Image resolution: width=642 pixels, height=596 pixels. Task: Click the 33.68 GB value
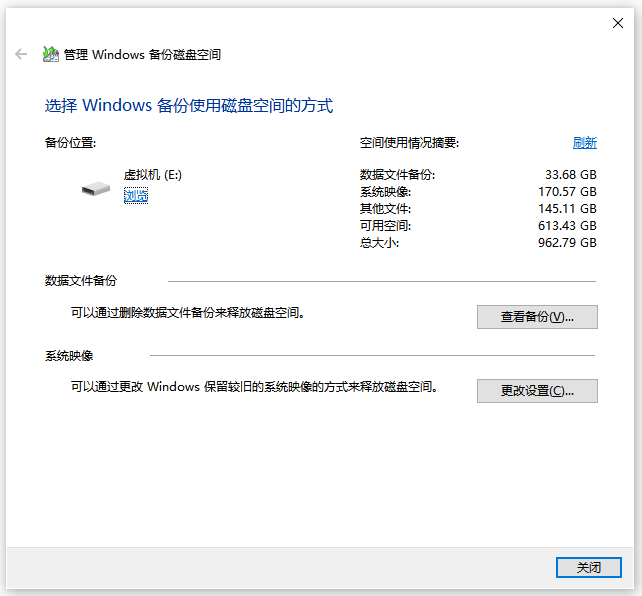(x=570, y=175)
